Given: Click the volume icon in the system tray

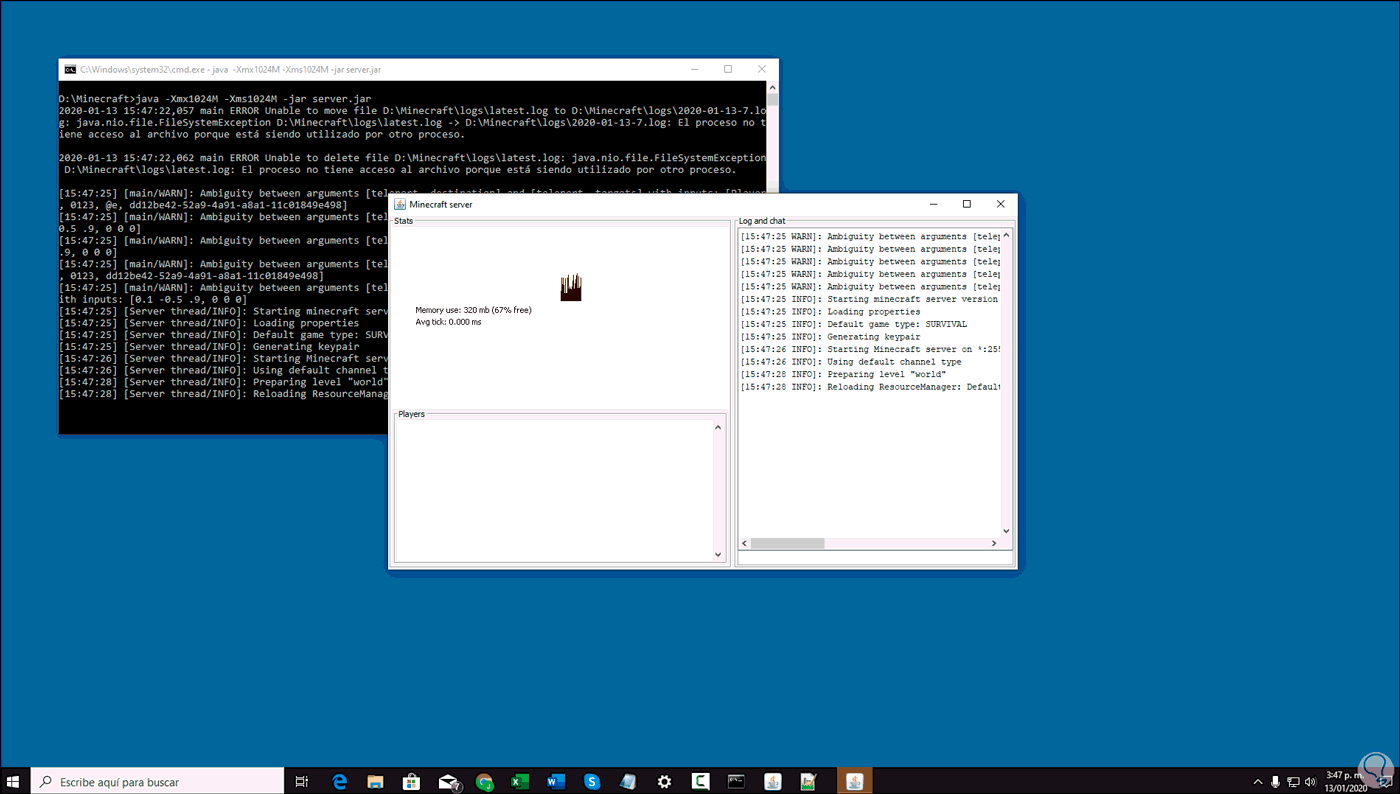Looking at the screenshot, I should tap(1310, 781).
